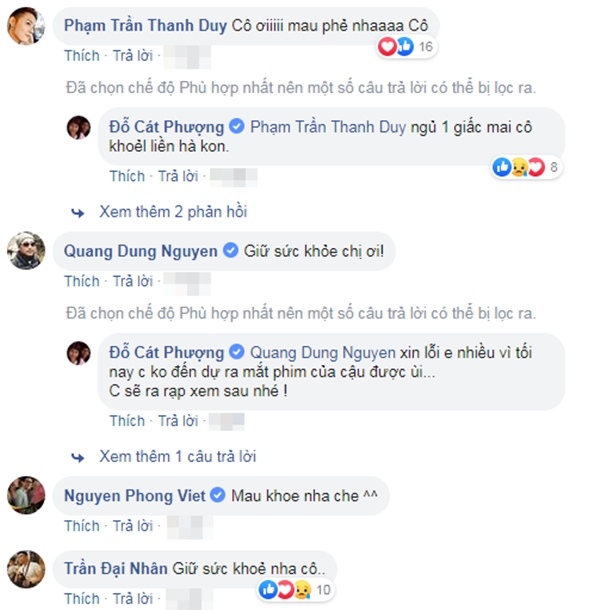Screen dimensions: 600x610
Task: Click the reply arrow icon beside 'Xem thêm 1 câu trả lời'
Action: point(78,456)
